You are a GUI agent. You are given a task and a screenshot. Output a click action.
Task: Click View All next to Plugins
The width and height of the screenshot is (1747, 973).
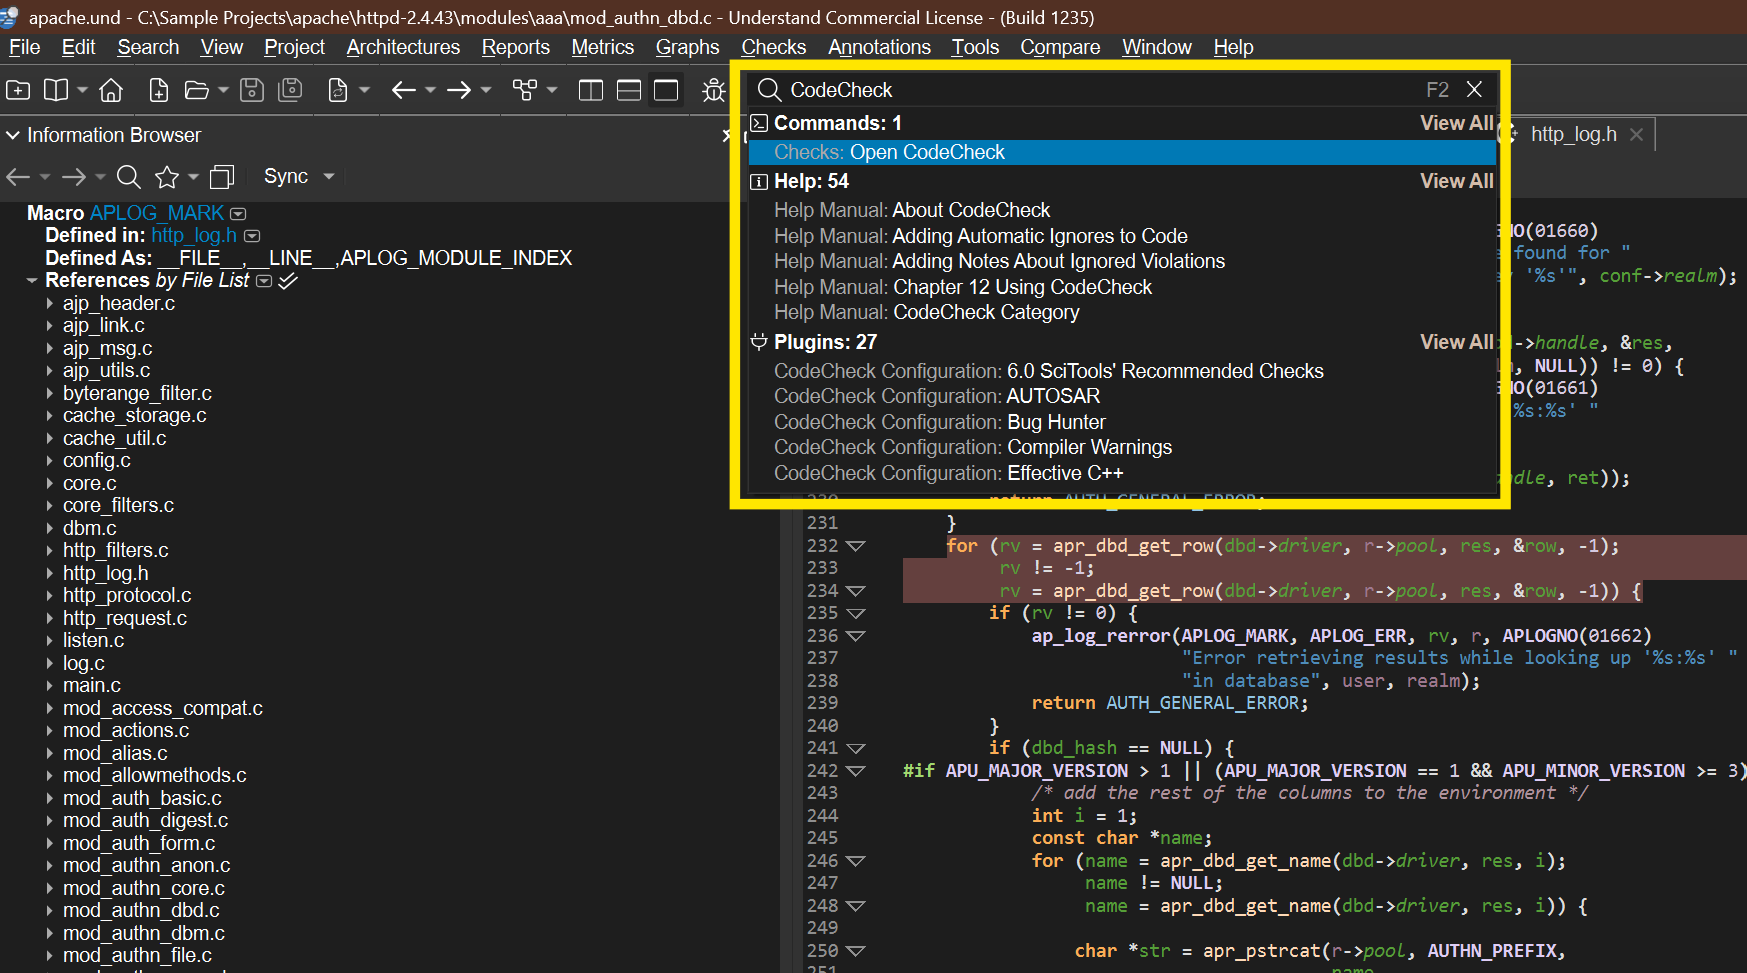1456,342
